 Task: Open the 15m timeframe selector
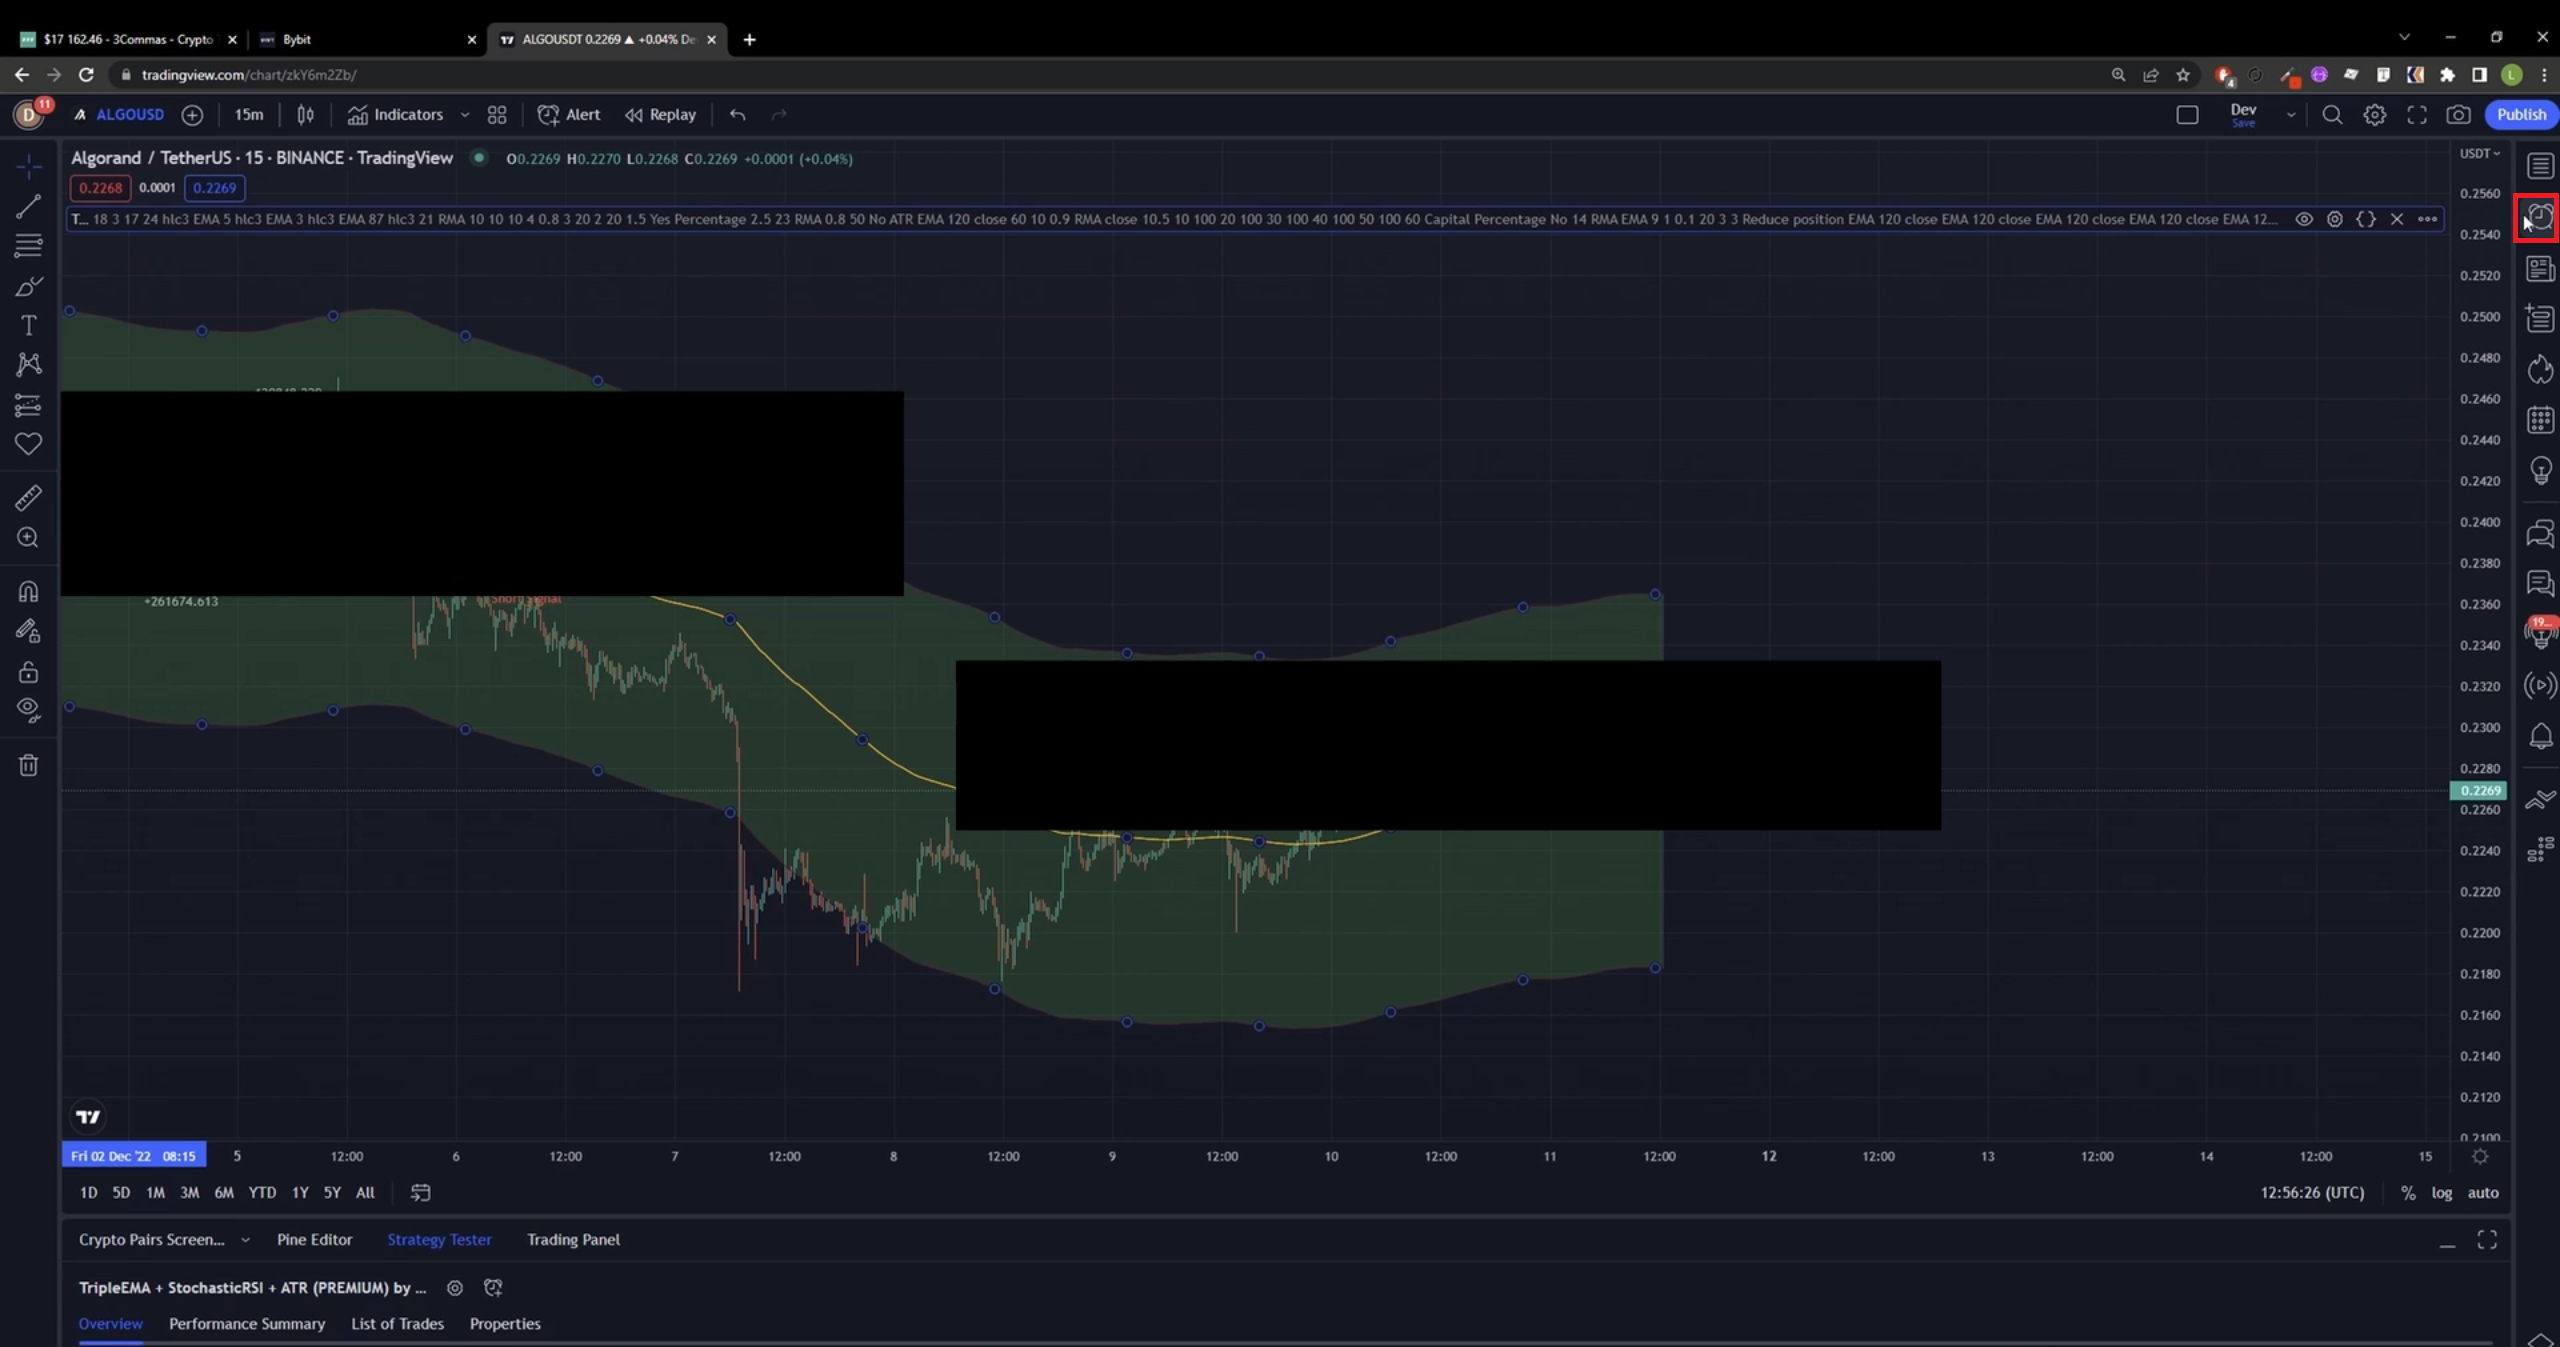[248, 115]
